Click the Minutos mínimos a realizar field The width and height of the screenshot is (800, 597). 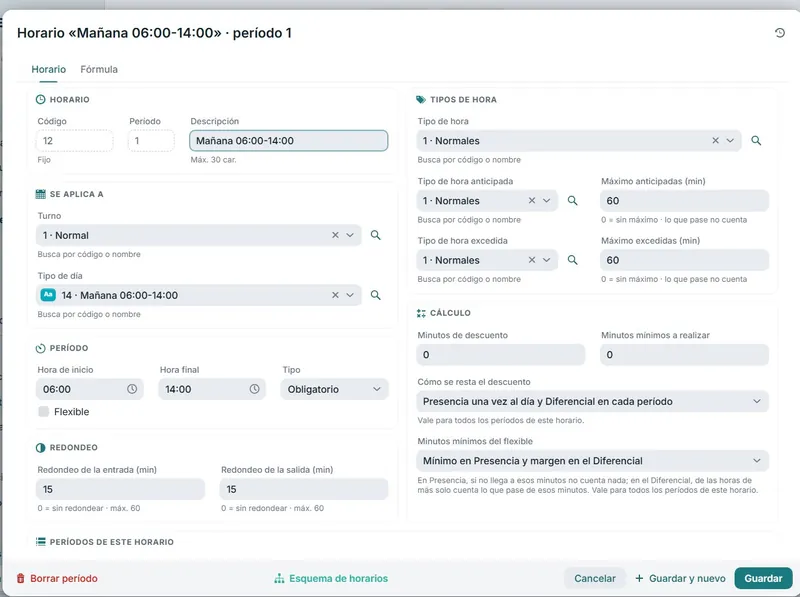coord(684,355)
